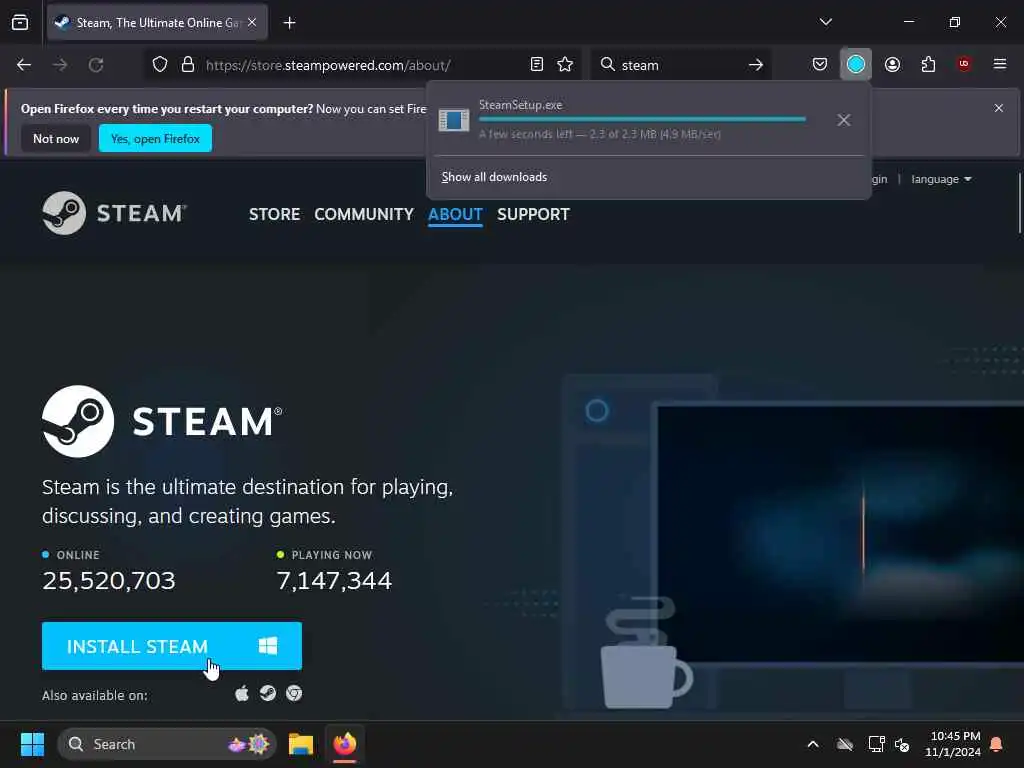Open File Explorer from taskbar
This screenshot has width=1024, height=768.
pos(301,744)
